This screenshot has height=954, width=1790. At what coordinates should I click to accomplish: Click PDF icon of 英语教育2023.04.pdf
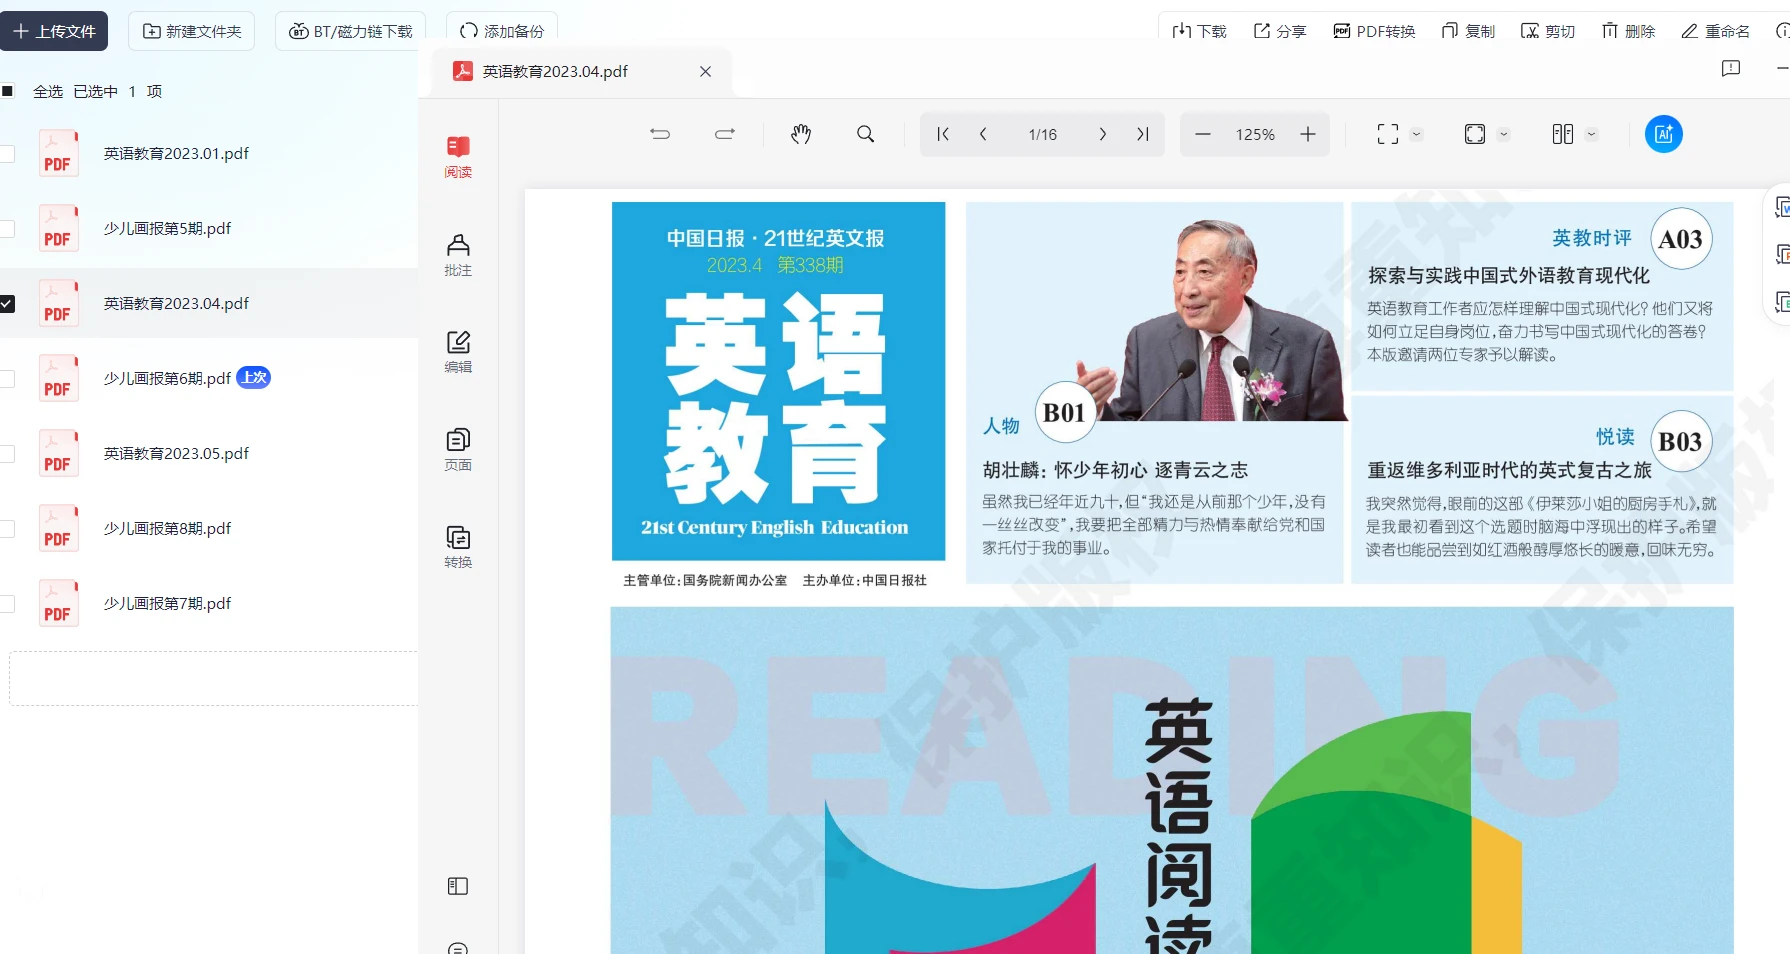58,303
